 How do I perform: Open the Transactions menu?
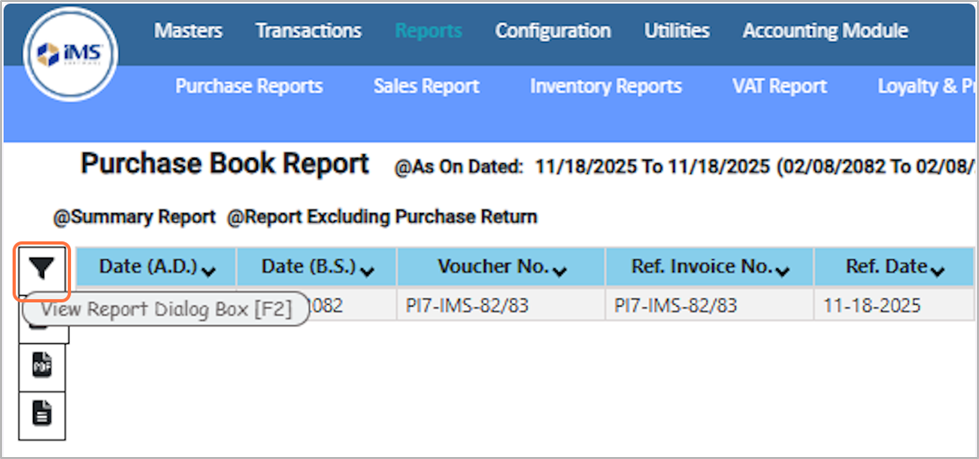coord(308,31)
